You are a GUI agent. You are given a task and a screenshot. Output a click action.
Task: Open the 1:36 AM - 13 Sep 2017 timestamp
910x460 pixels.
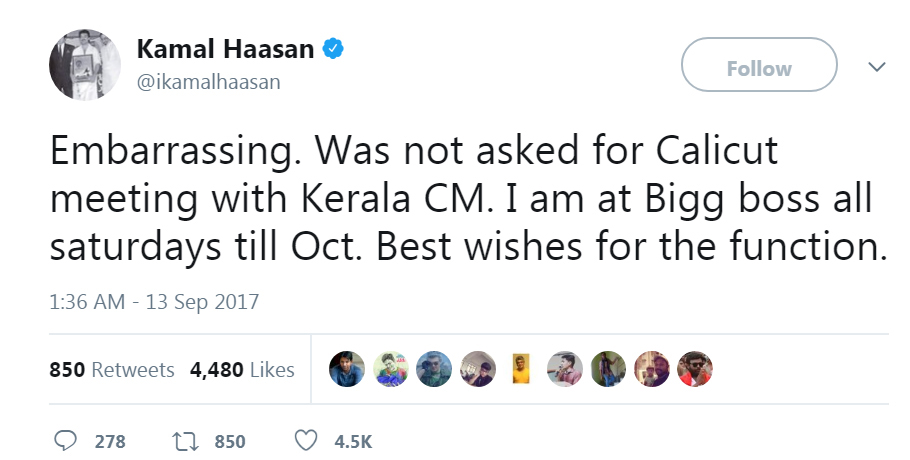(x=154, y=302)
